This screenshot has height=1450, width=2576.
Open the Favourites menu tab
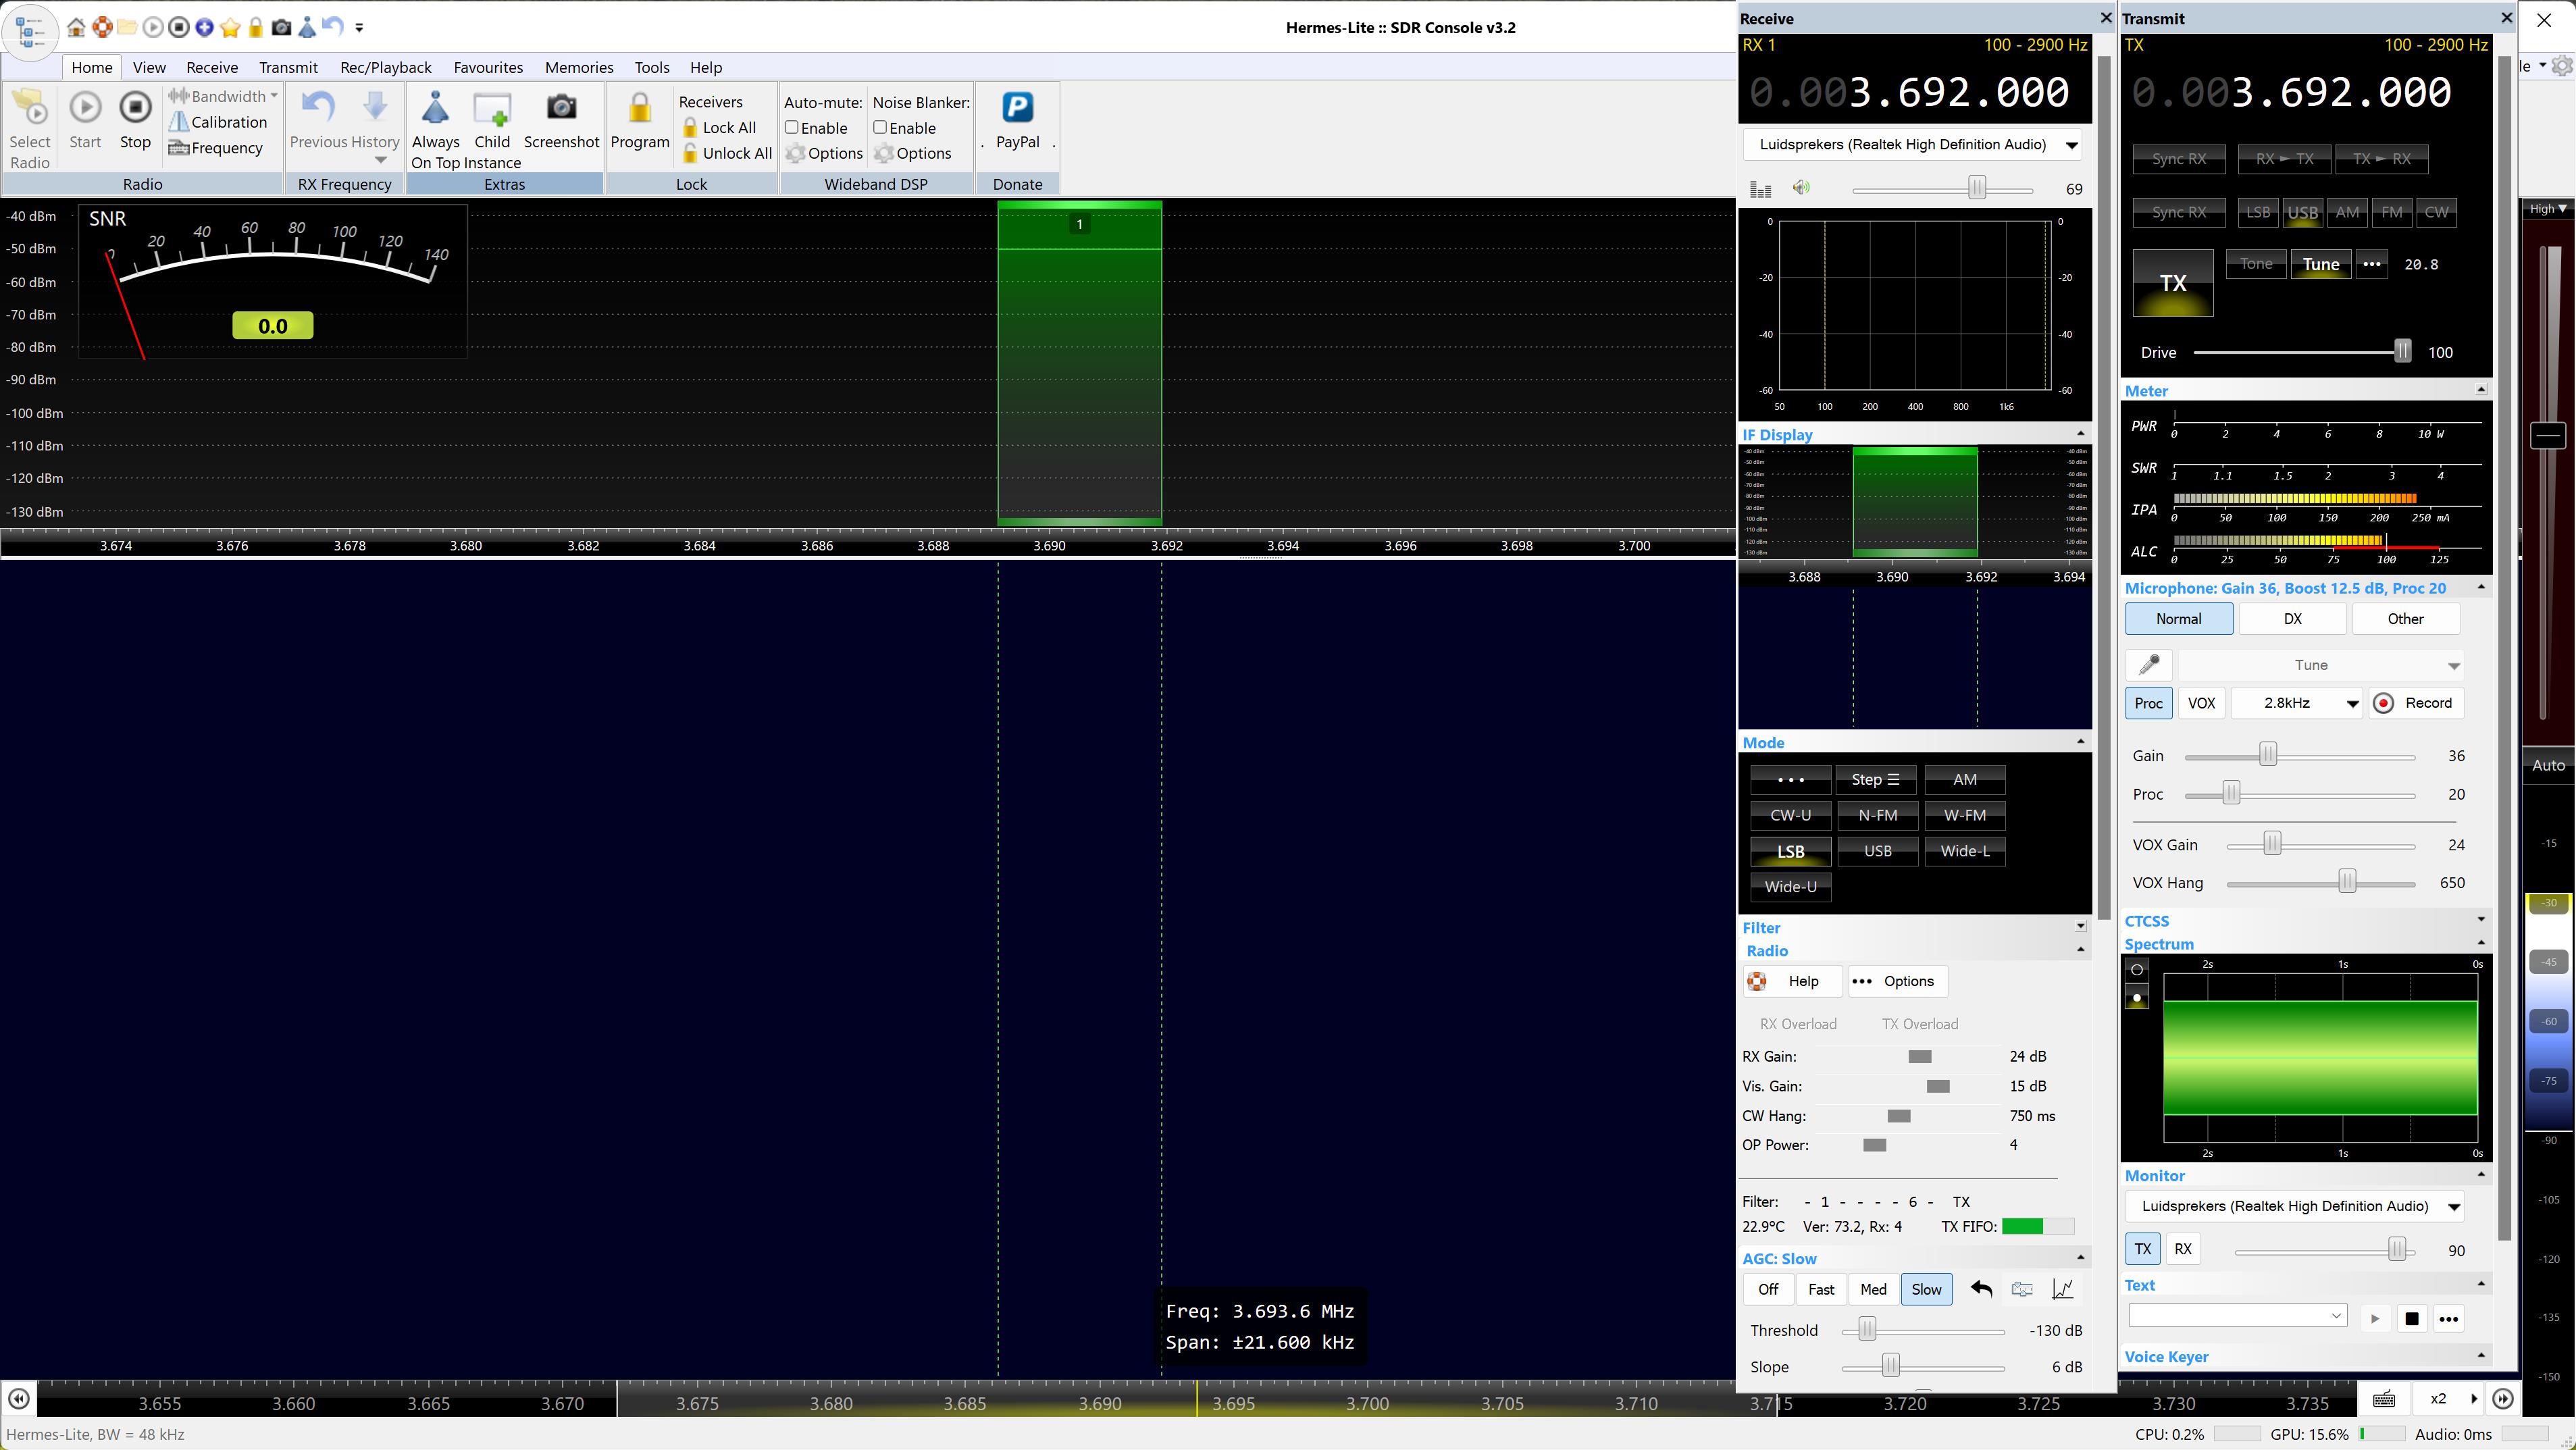pos(488,67)
